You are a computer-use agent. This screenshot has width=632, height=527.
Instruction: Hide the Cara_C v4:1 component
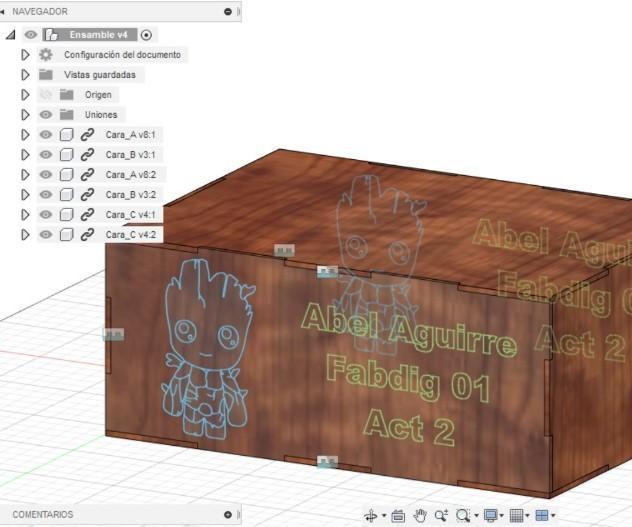coord(46,215)
